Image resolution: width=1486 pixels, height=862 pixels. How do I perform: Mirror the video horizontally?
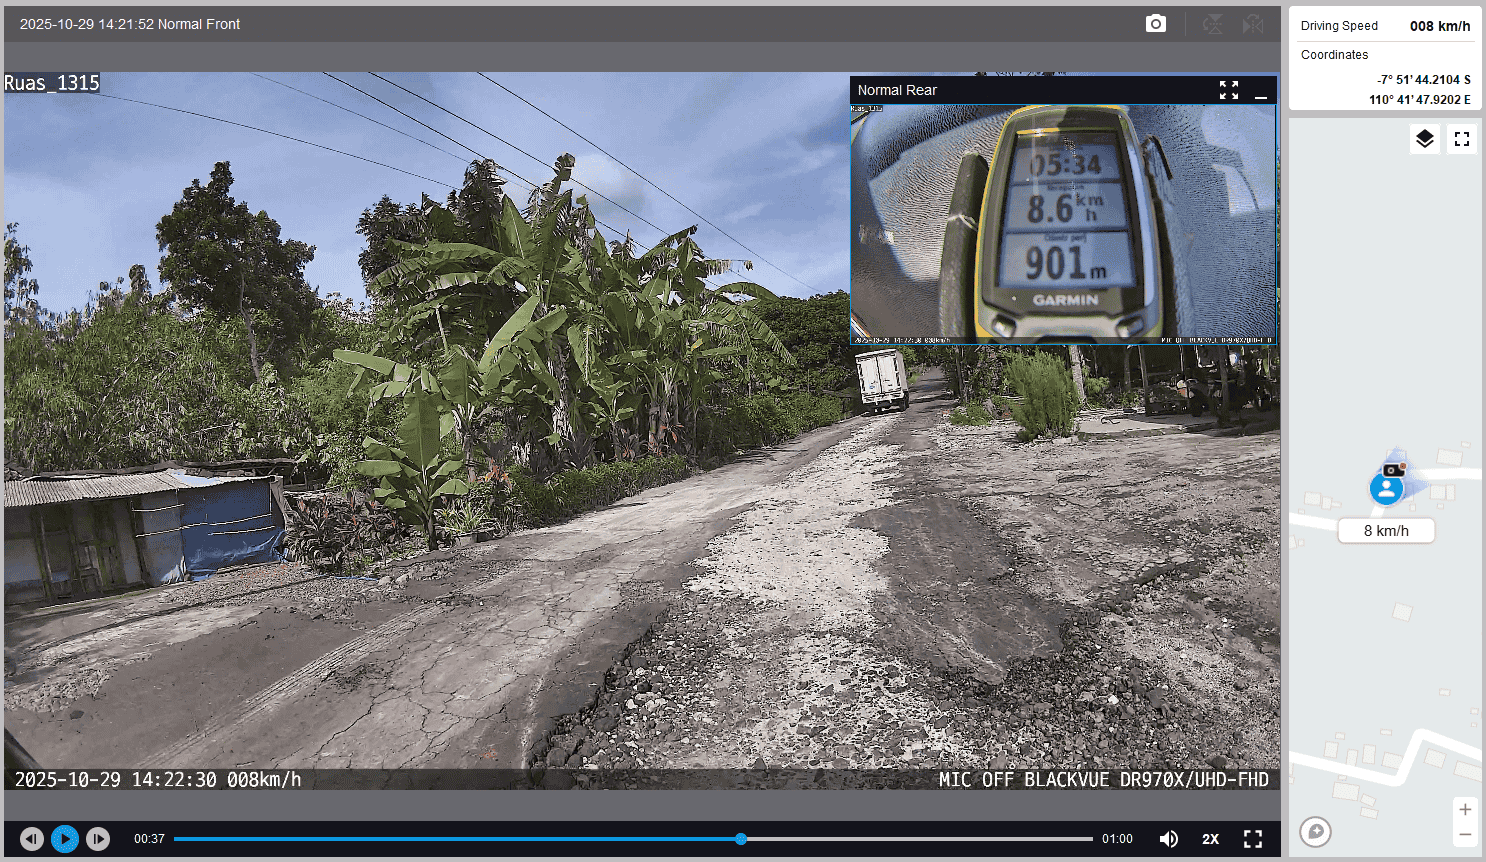coord(1253,24)
